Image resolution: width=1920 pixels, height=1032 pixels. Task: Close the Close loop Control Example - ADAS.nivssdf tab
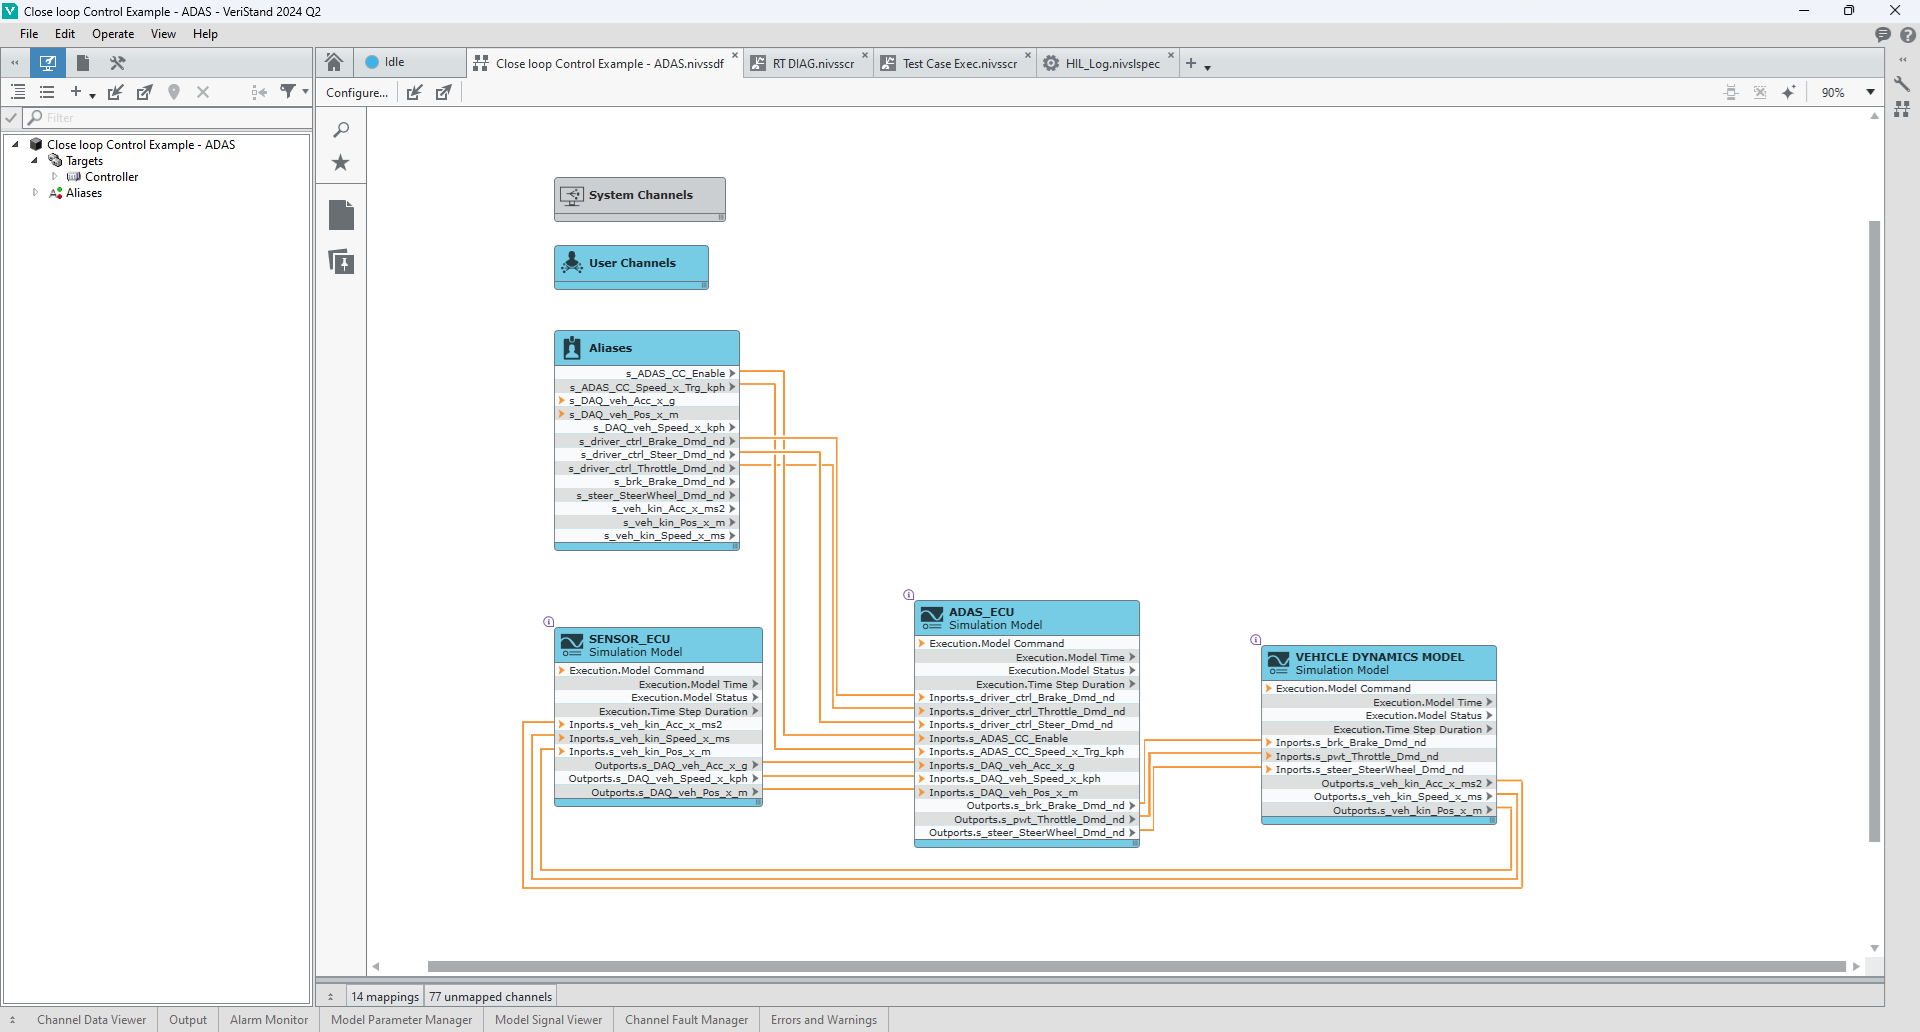(x=735, y=56)
